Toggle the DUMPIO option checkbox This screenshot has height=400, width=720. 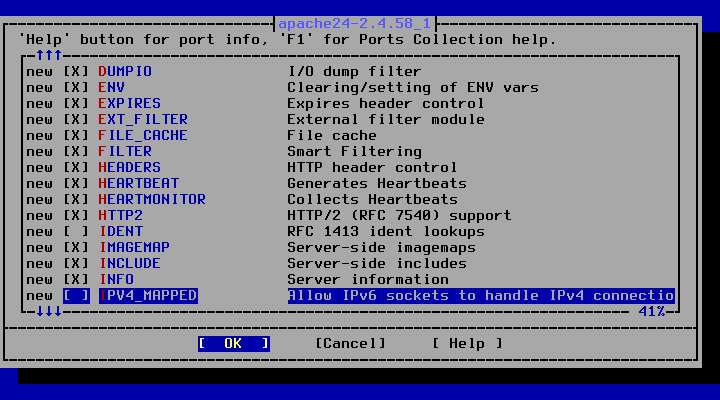(76, 72)
